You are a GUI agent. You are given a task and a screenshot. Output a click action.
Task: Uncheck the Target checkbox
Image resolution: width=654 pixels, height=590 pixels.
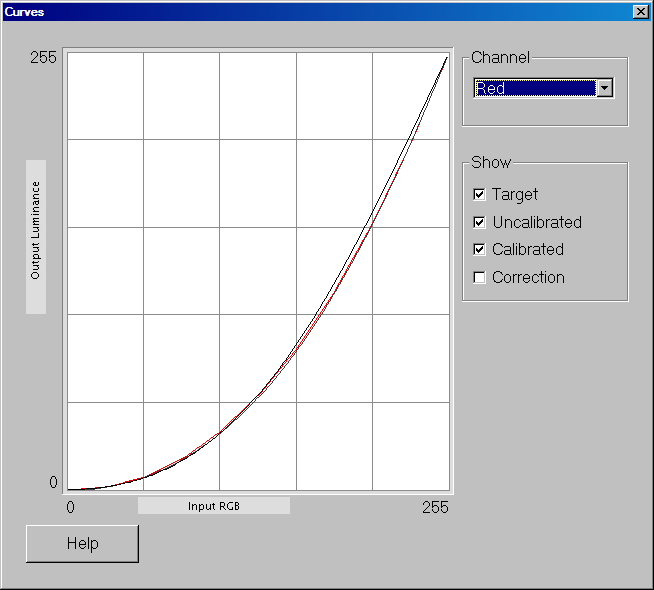pyautogui.click(x=479, y=194)
